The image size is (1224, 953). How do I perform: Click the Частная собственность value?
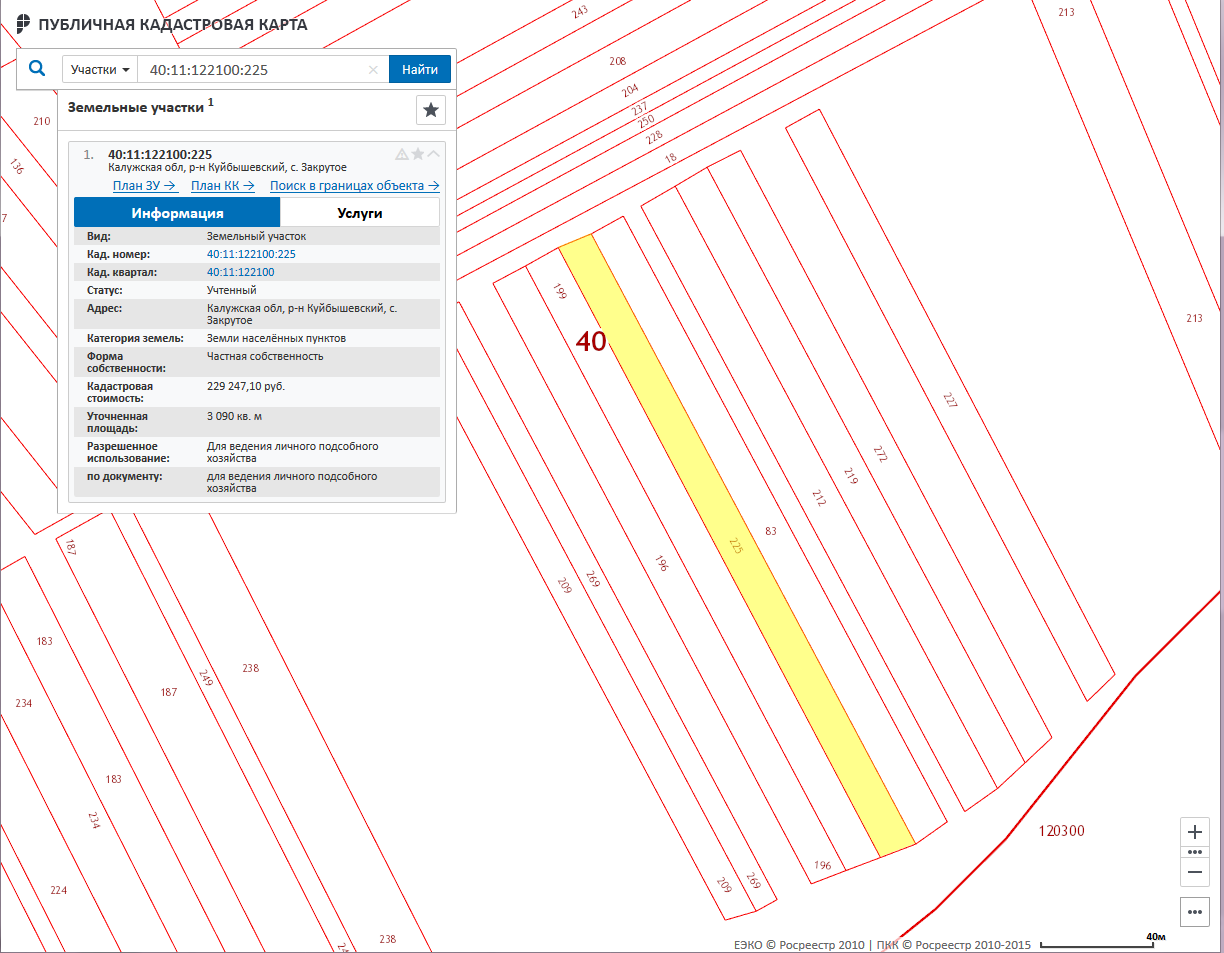pos(265,356)
